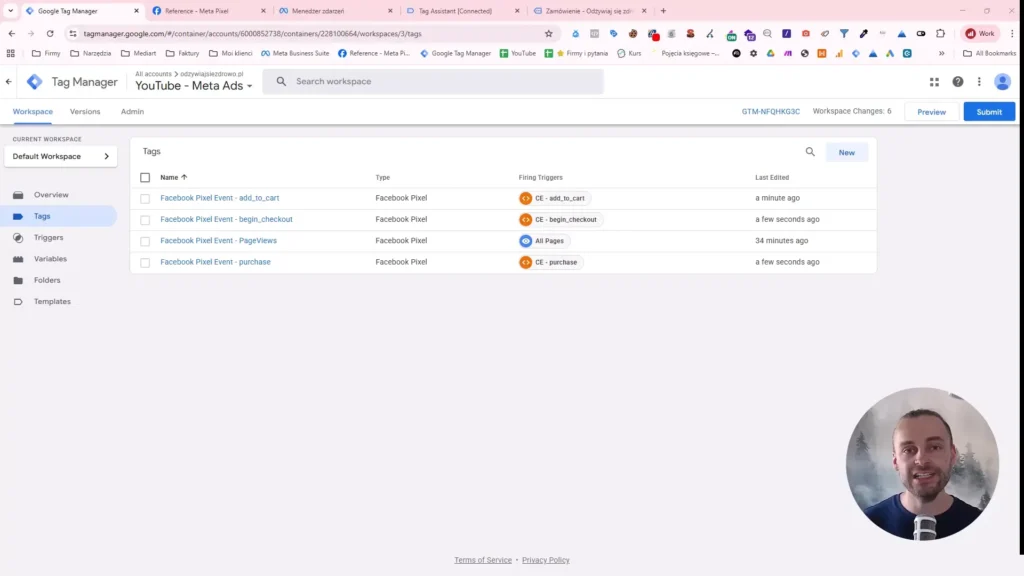This screenshot has width=1024, height=576.
Task: Click the CE - add_to_cart trigger icon
Action: pos(526,198)
